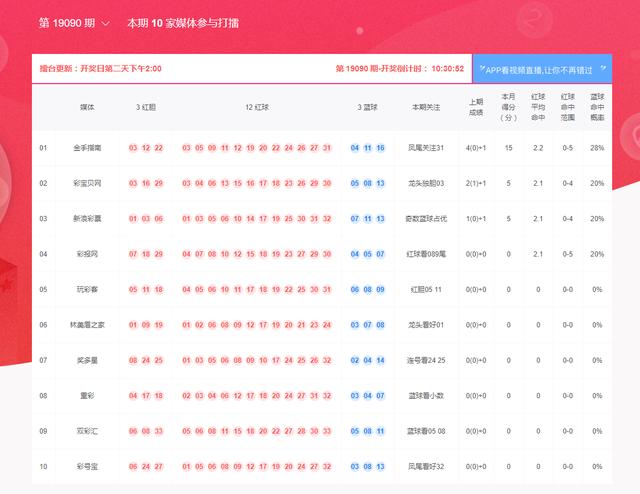
Task: Click the 本期 10 家媒体参与打擂 heading
Action: 183,23
